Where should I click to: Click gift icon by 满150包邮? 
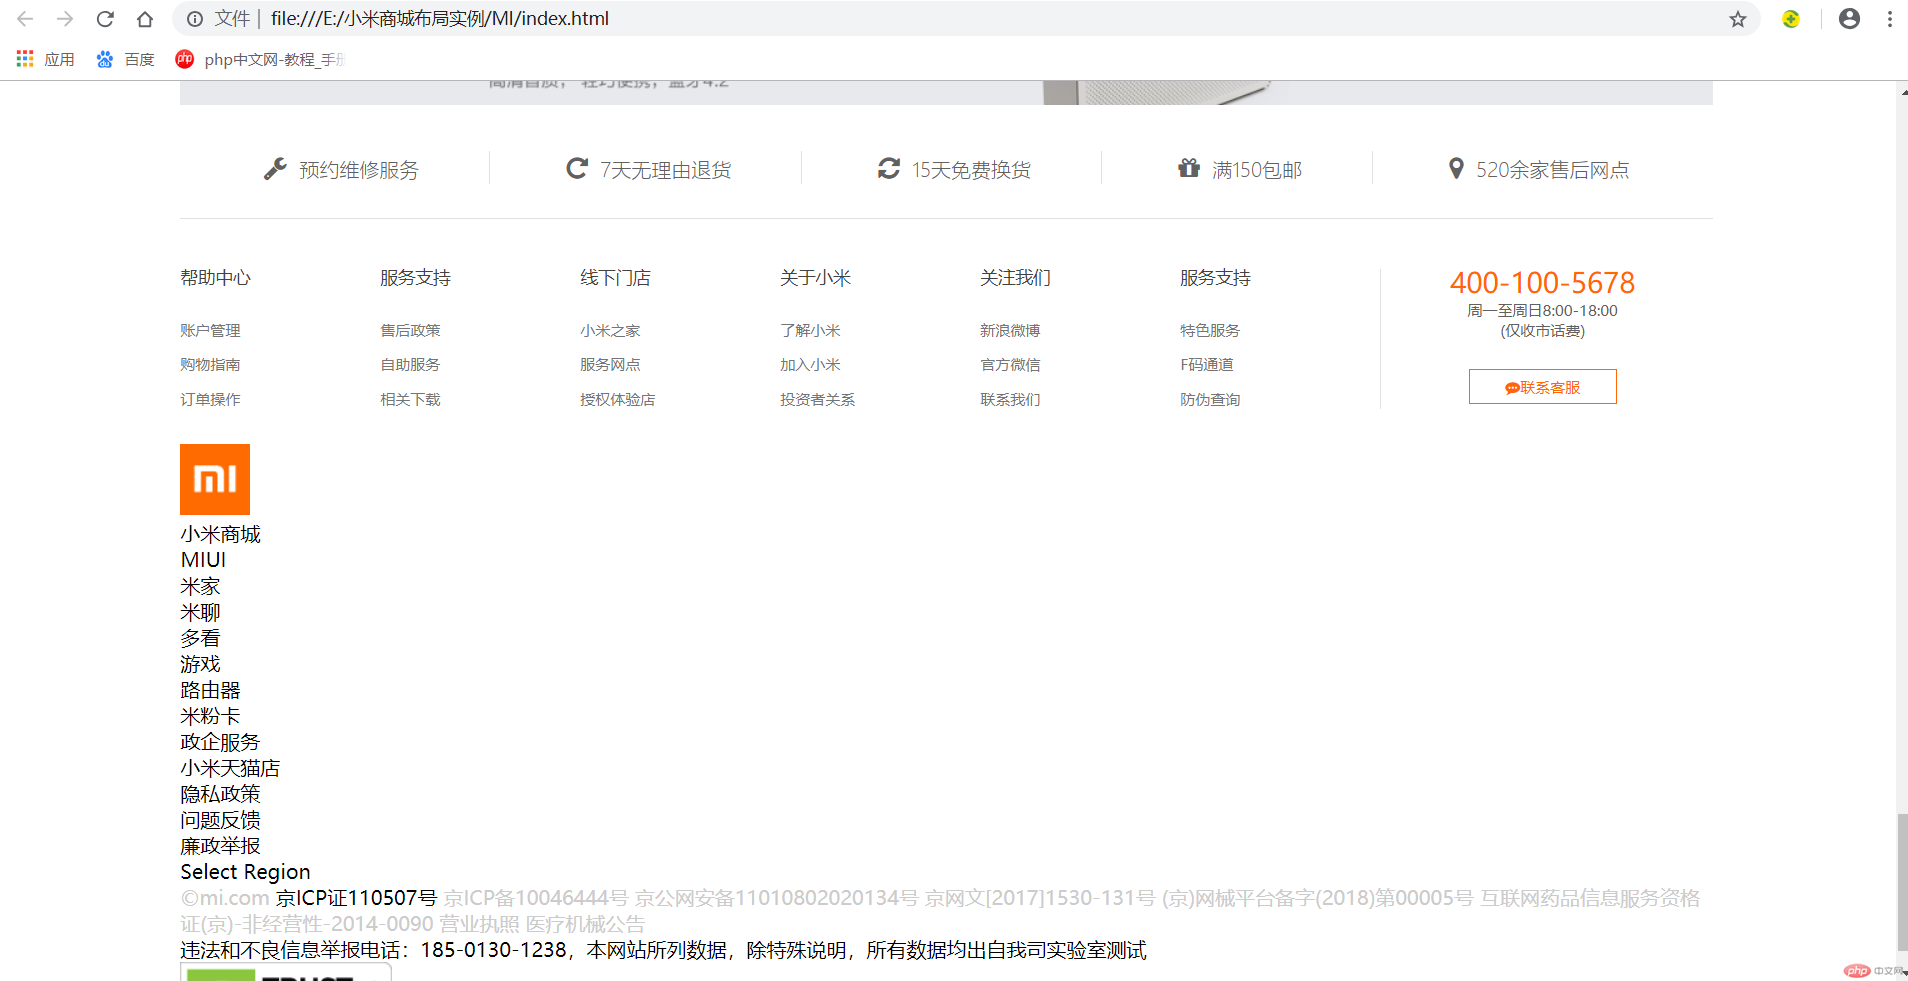tap(1188, 168)
